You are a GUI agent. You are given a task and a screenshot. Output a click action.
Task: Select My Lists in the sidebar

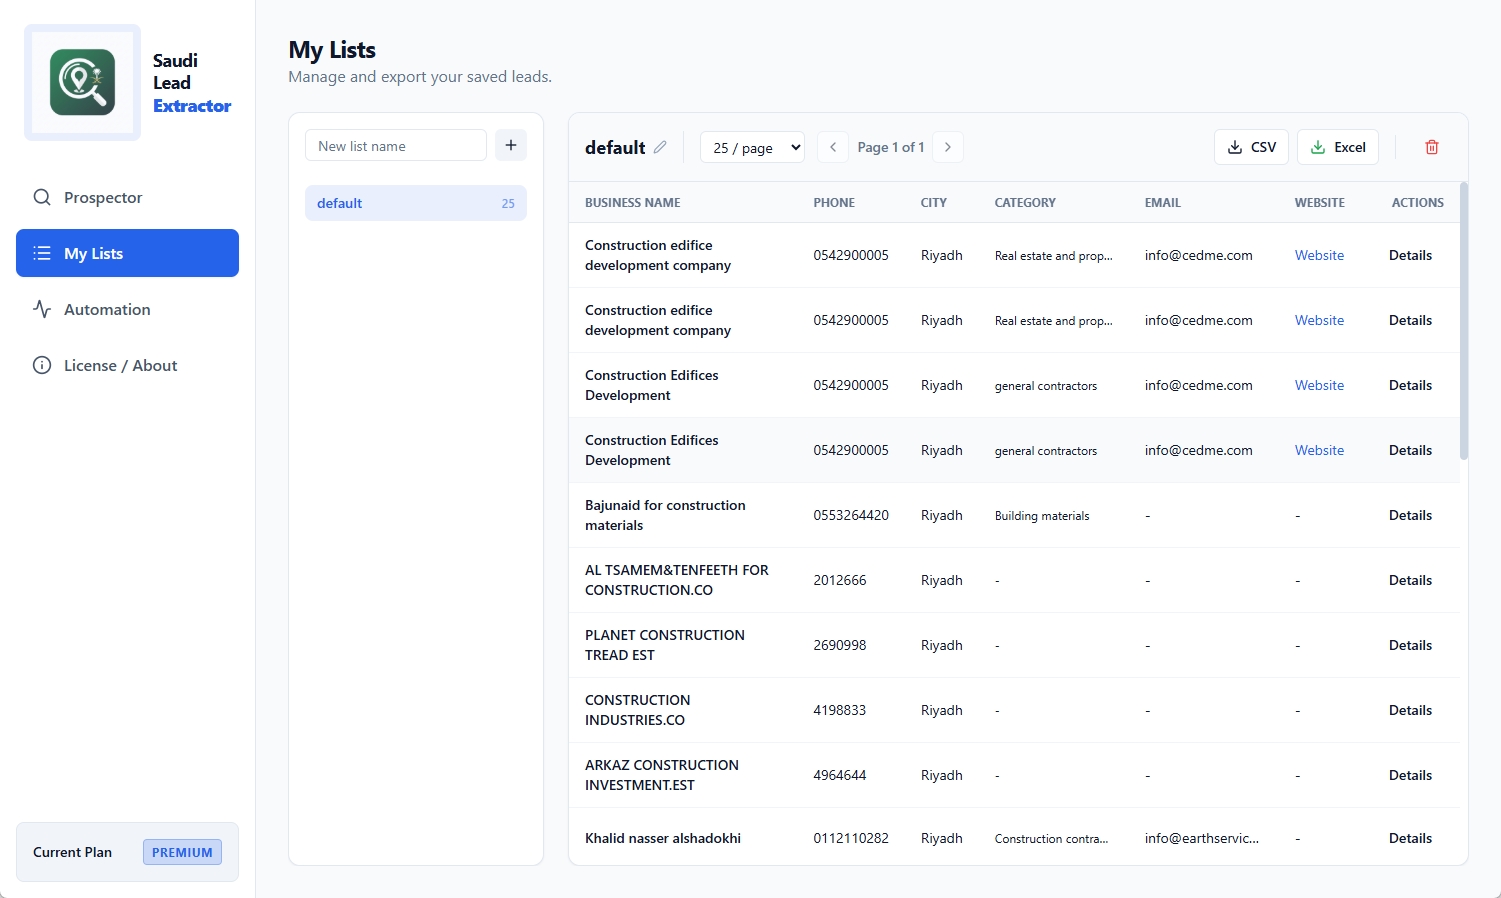pos(127,253)
